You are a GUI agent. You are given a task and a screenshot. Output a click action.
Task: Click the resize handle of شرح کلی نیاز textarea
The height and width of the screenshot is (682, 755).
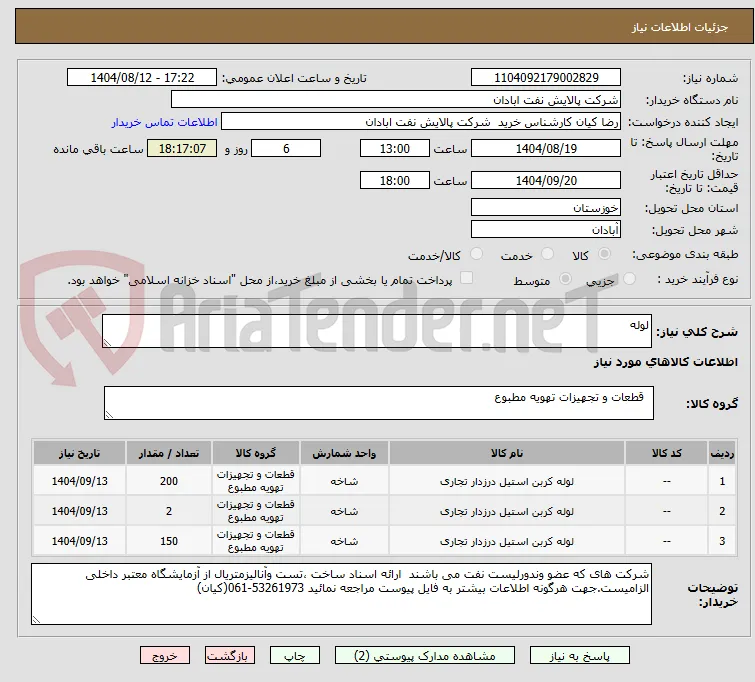(x=107, y=342)
